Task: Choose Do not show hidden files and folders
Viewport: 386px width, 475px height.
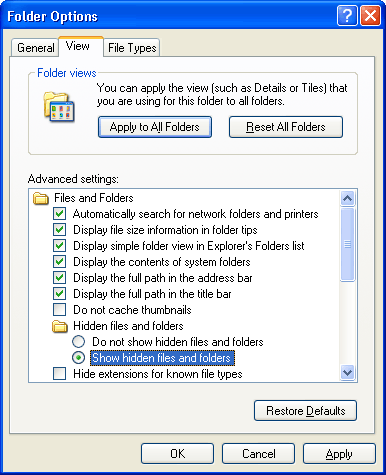Action: pos(78,342)
